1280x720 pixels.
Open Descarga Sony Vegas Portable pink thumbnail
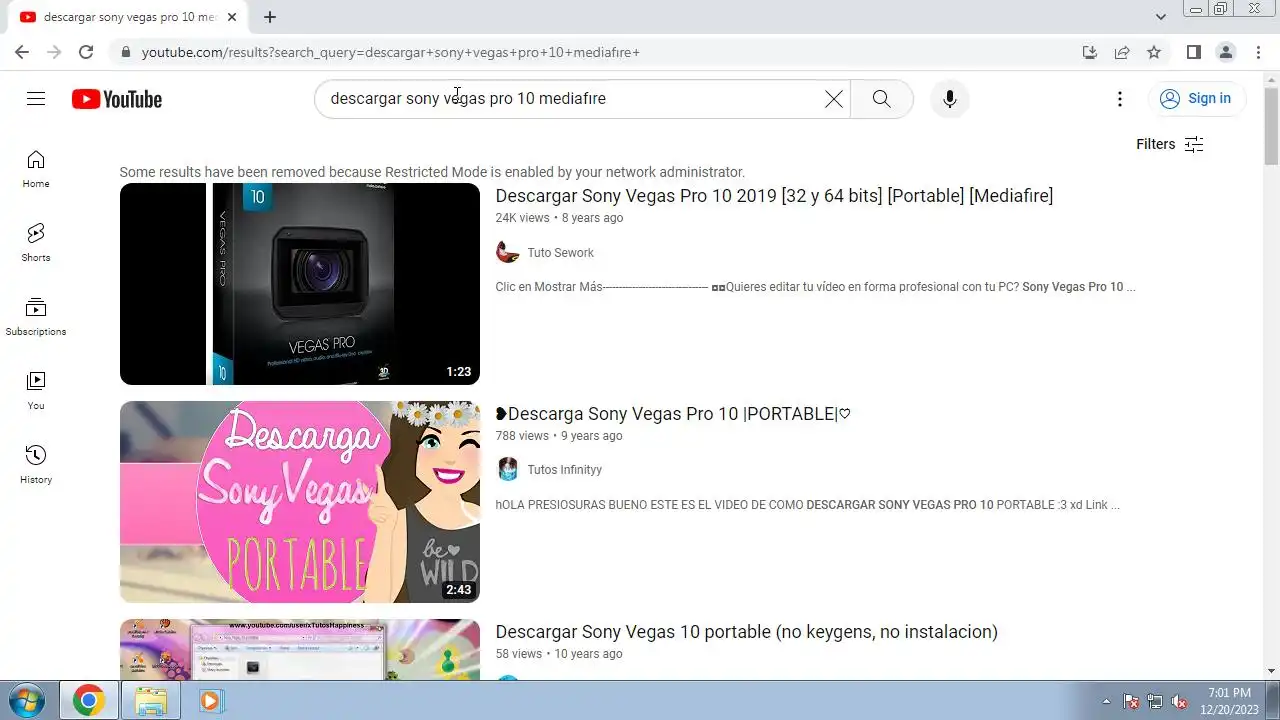[x=300, y=502]
